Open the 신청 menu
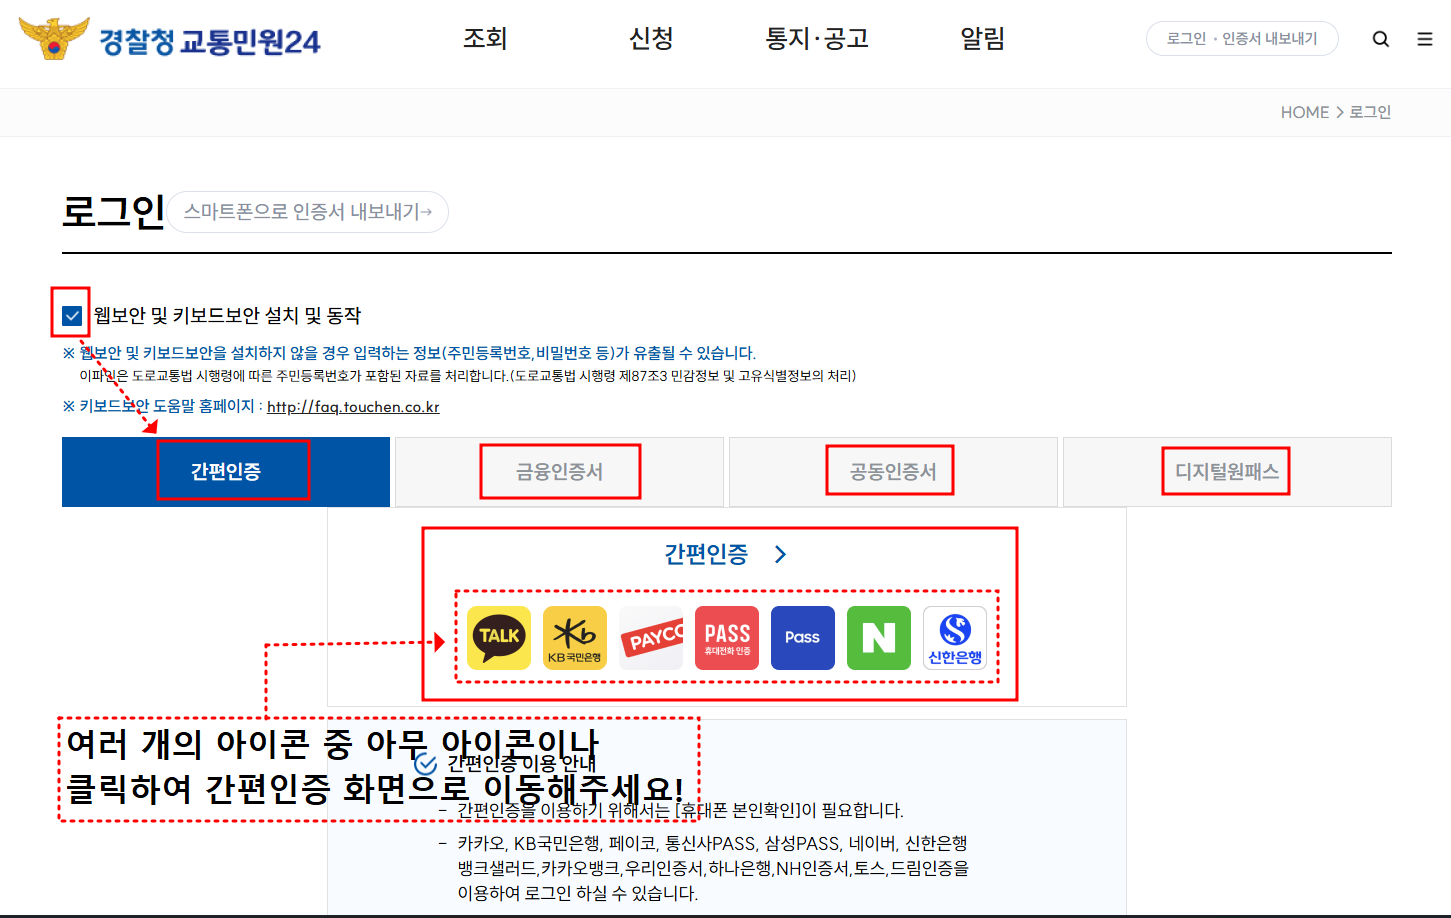 [x=651, y=39]
